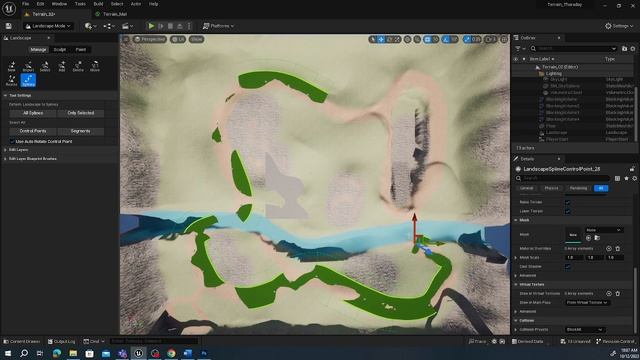Open the Build menu

coord(98,4)
